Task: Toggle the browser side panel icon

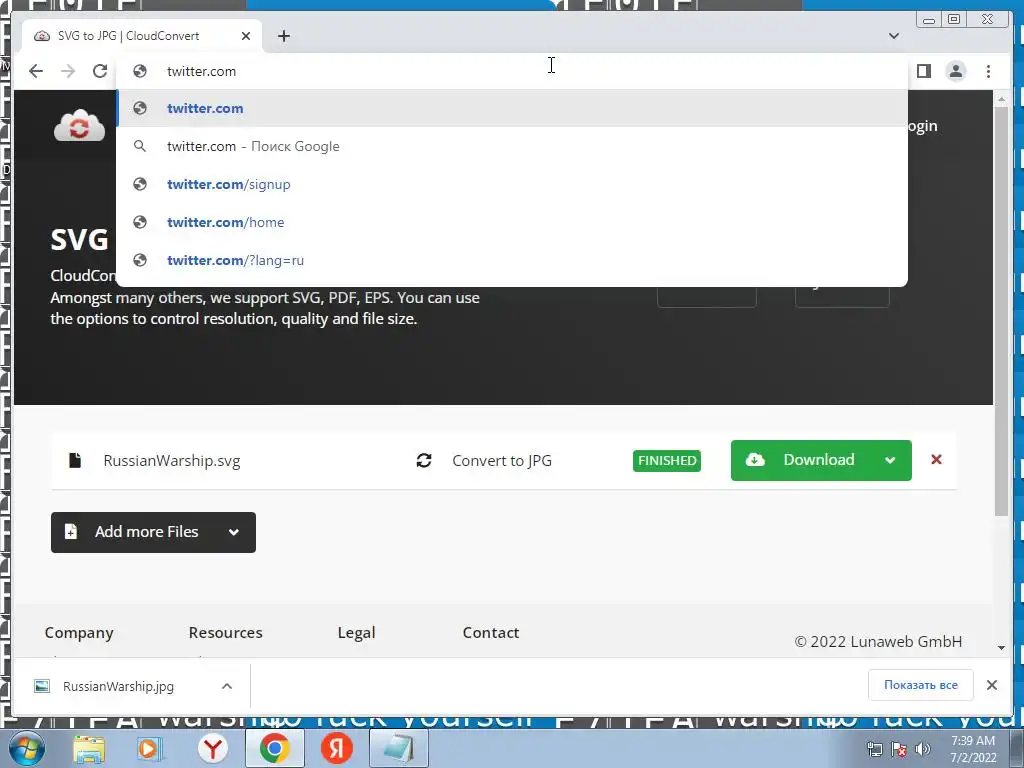Action: click(923, 71)
